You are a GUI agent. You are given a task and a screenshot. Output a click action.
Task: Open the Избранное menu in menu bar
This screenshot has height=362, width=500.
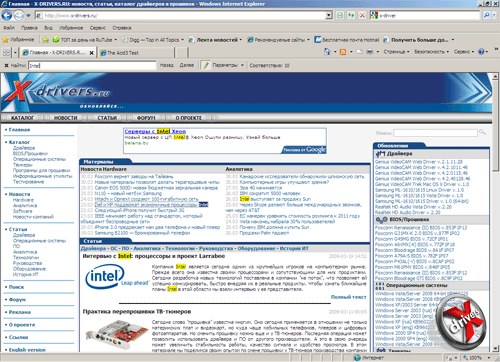click(x=71, y=28)
